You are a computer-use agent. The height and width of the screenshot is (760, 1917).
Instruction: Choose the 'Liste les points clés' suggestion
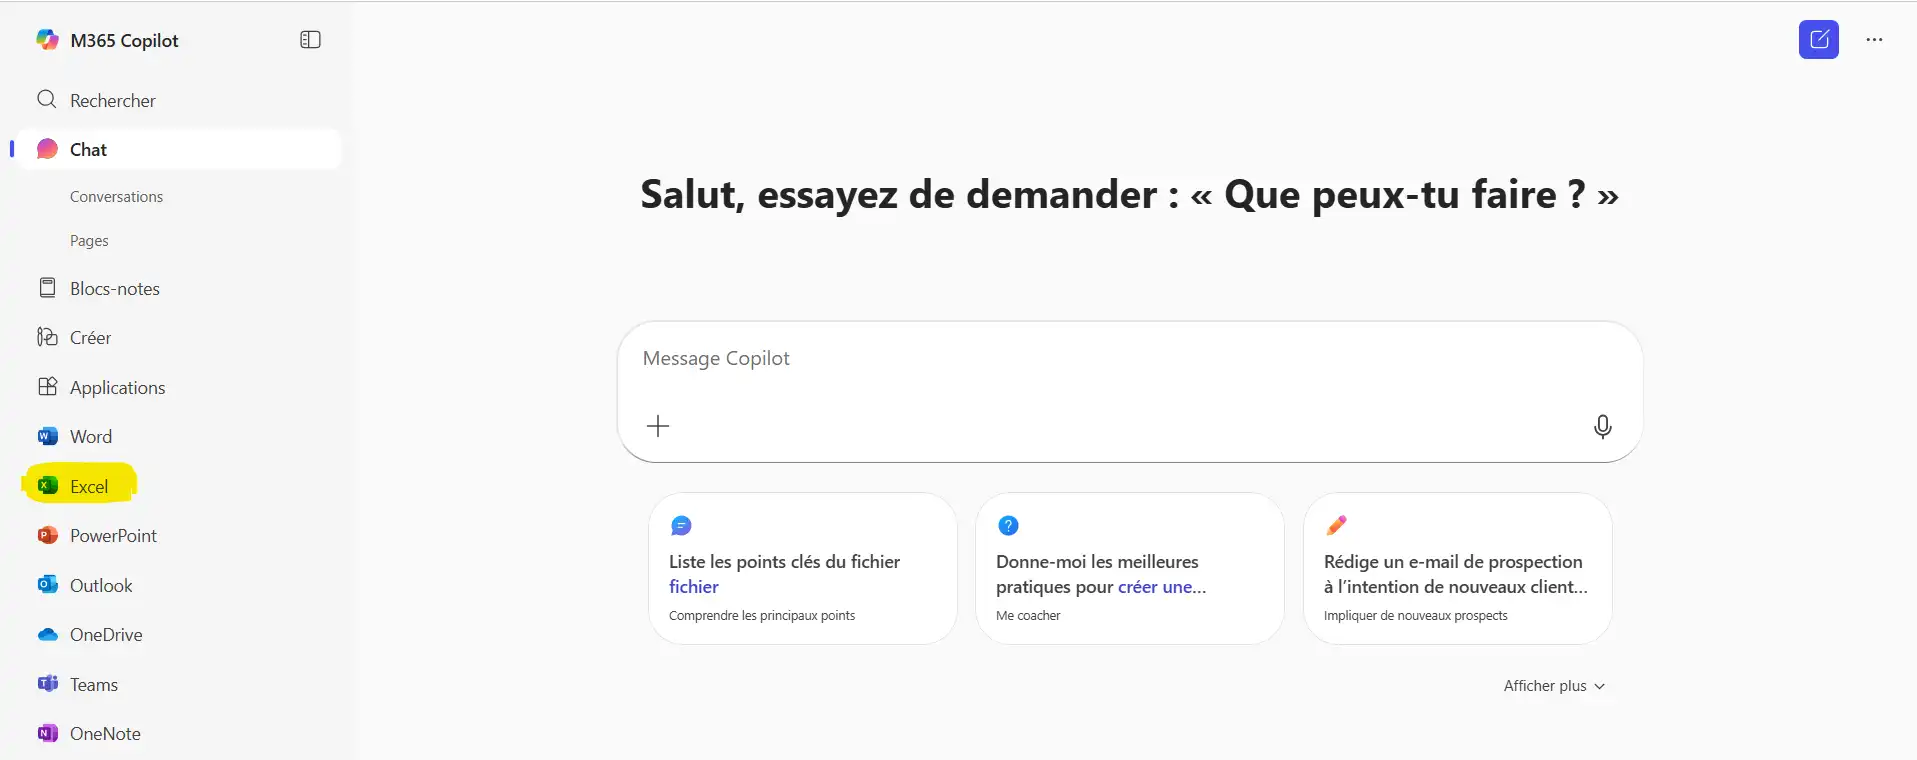click(802, 569)
